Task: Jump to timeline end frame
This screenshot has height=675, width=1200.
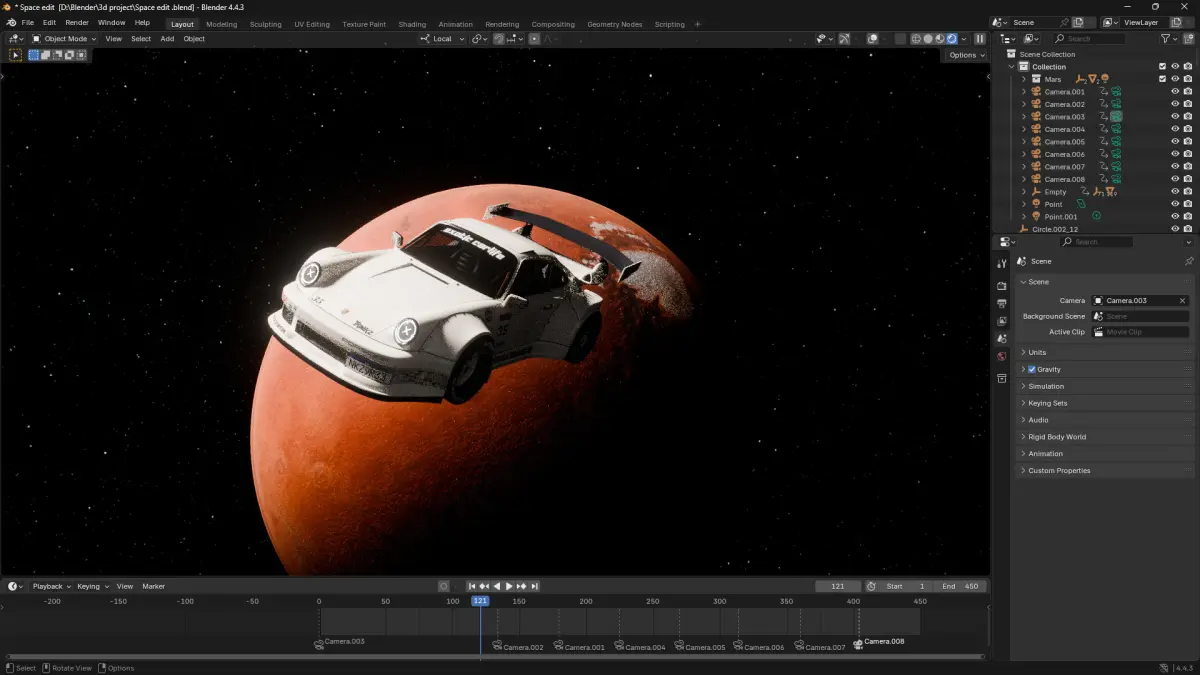Action: coord(535,586)
